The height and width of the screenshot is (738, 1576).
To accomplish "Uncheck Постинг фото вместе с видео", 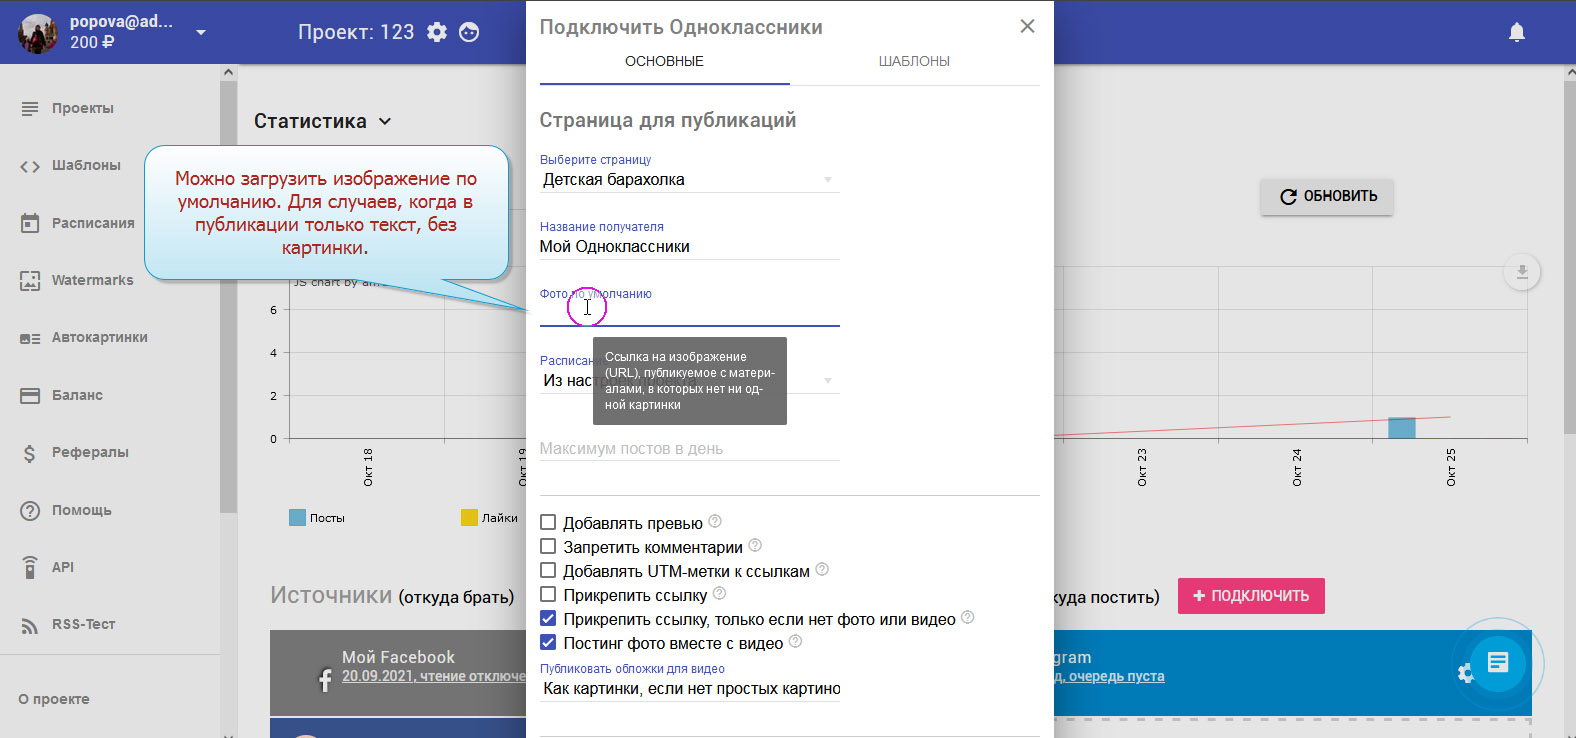I will tap(548, 643).
